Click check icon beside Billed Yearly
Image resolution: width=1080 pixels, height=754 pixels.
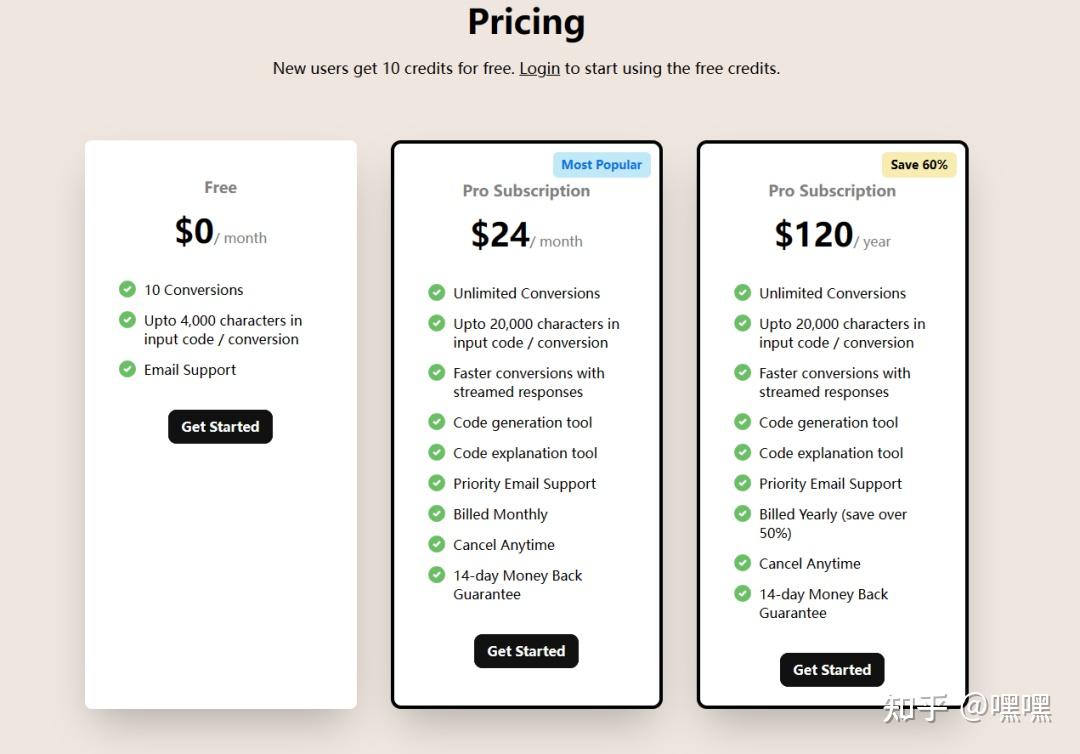click(742, 514)
